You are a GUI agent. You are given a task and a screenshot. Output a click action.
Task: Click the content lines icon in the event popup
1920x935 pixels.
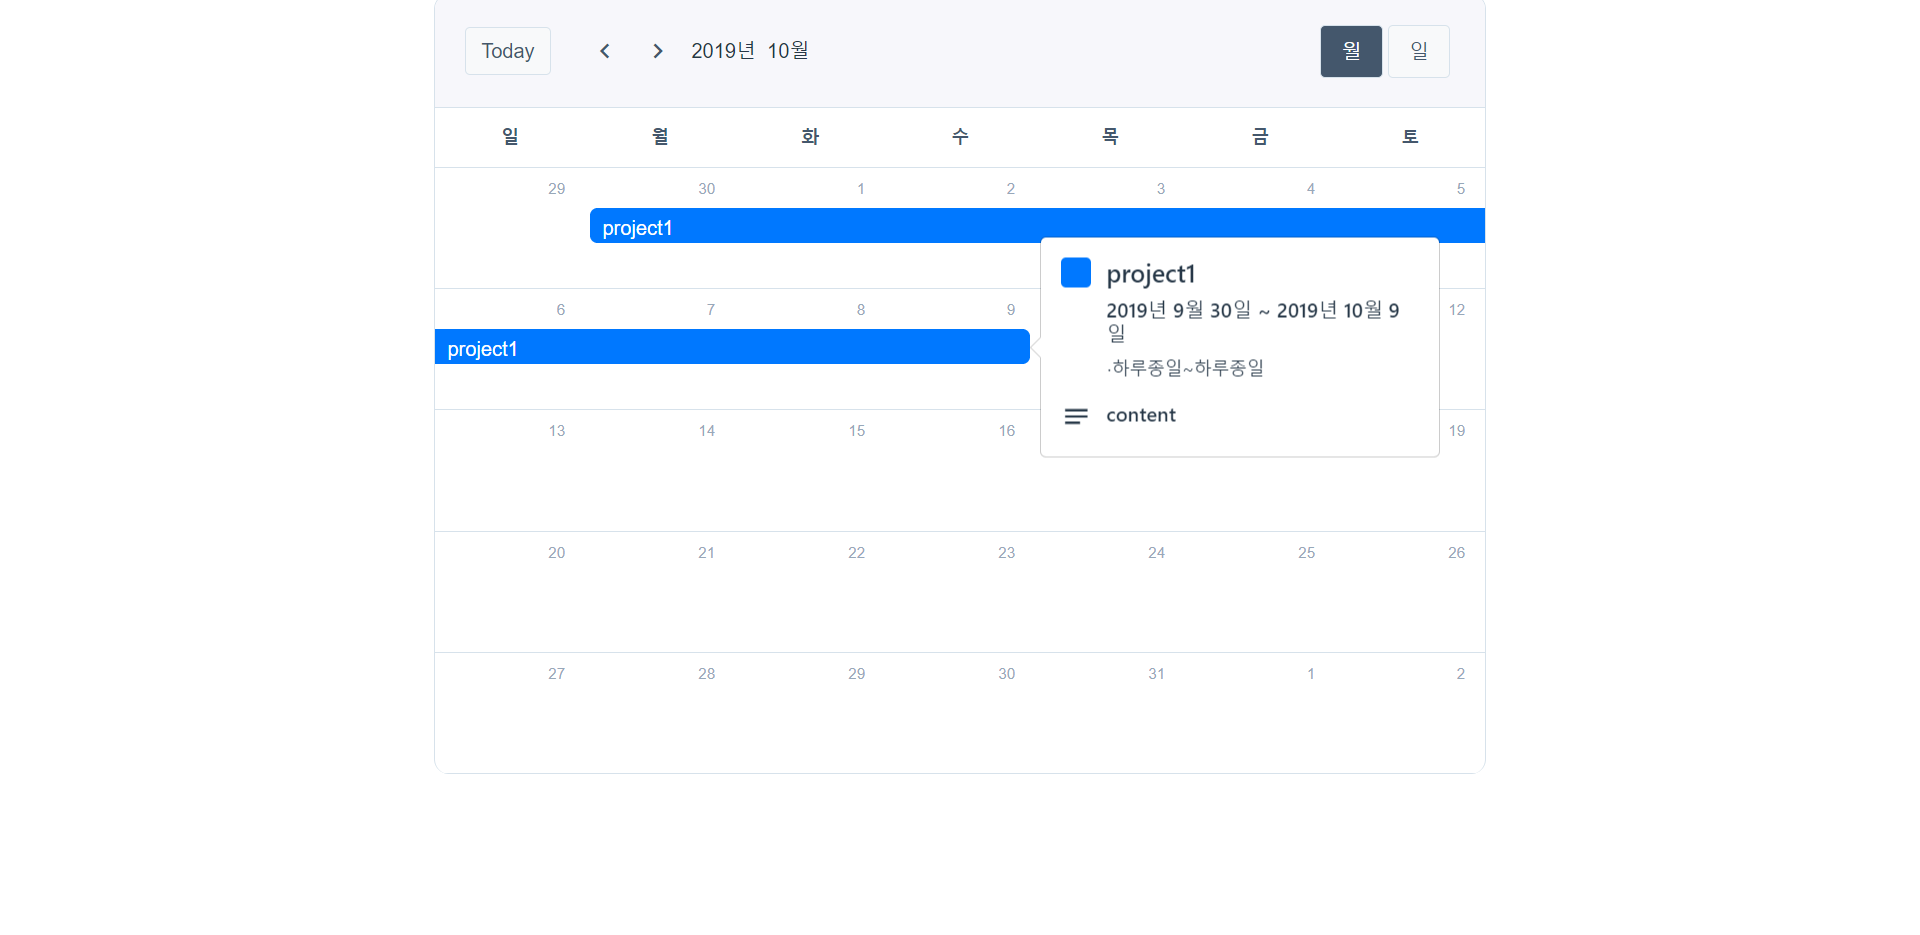1075,416
